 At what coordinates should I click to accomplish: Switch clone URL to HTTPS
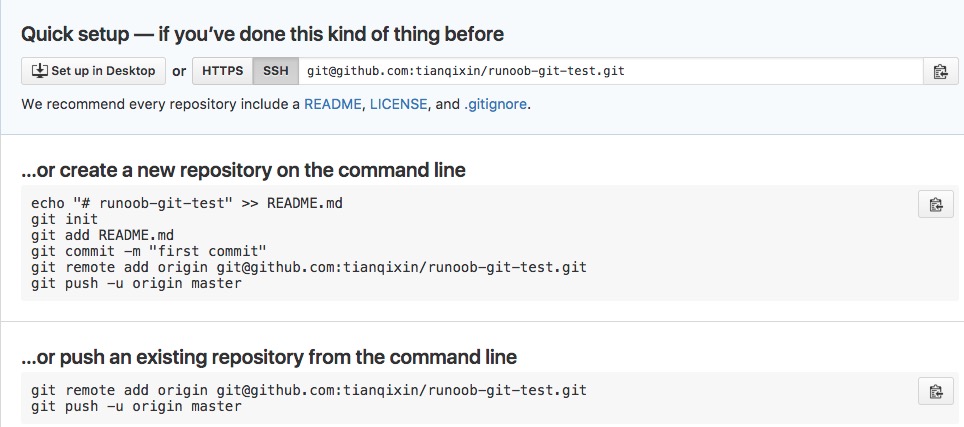223,71
